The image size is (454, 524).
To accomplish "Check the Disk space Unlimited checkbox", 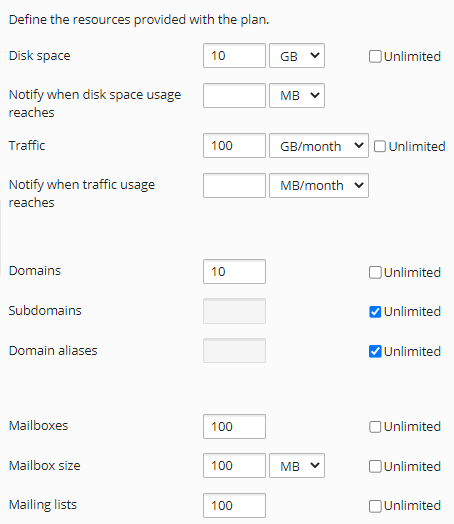I will pos(375,56).
